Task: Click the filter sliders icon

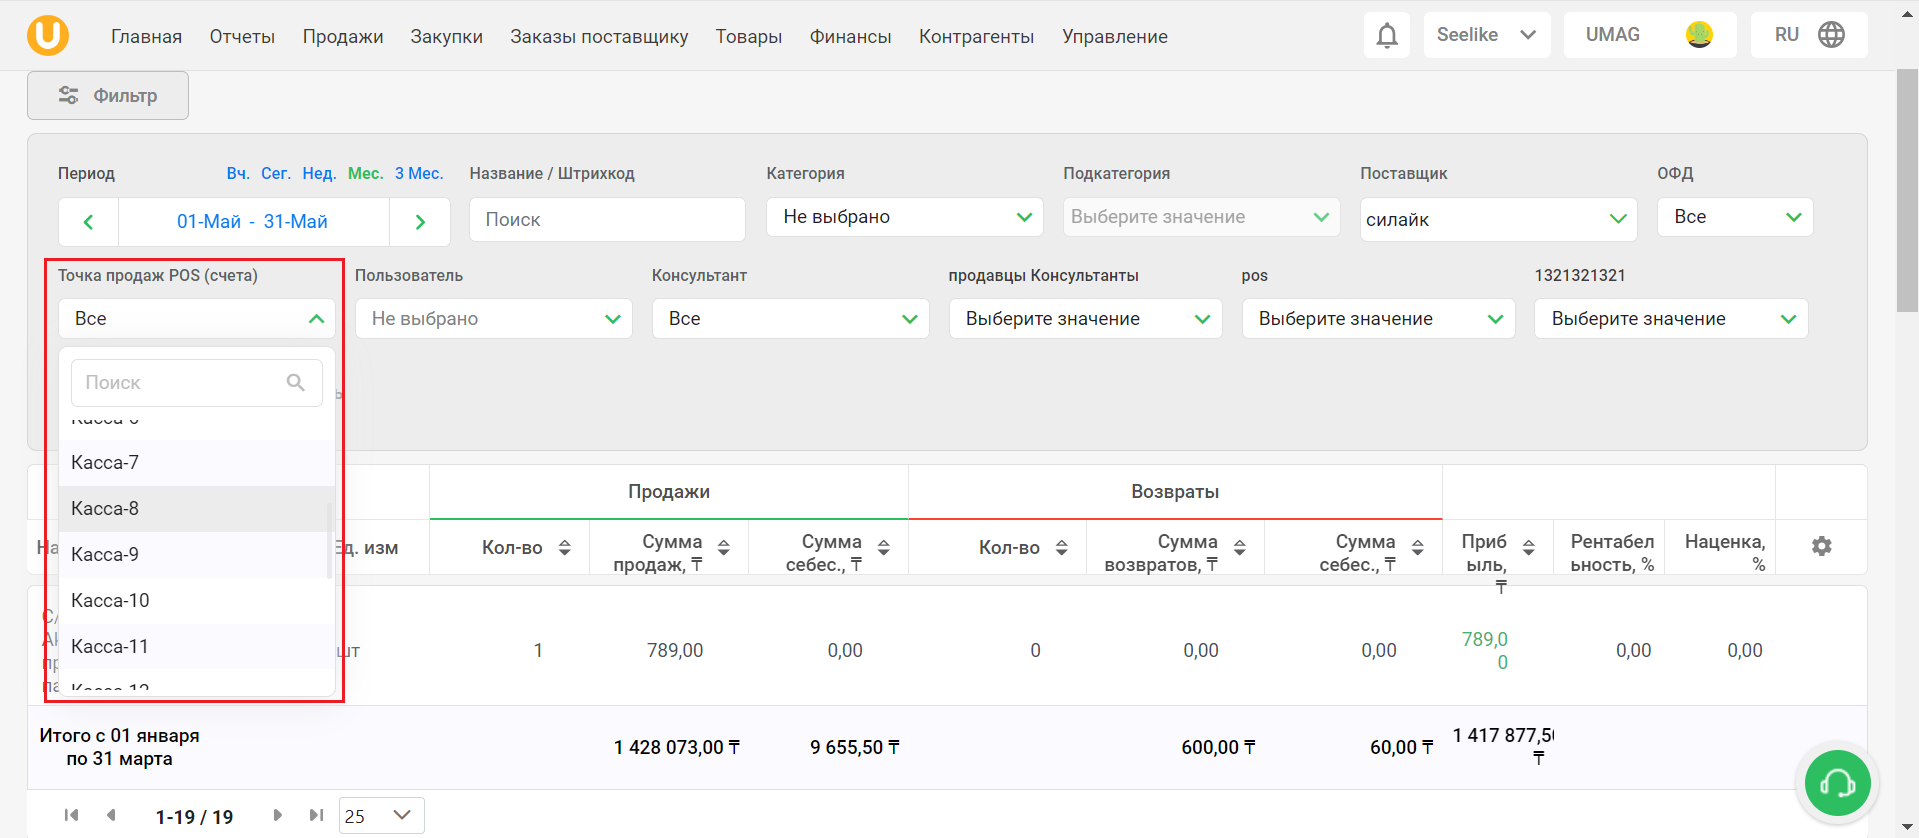Action: tap(68, 95)
